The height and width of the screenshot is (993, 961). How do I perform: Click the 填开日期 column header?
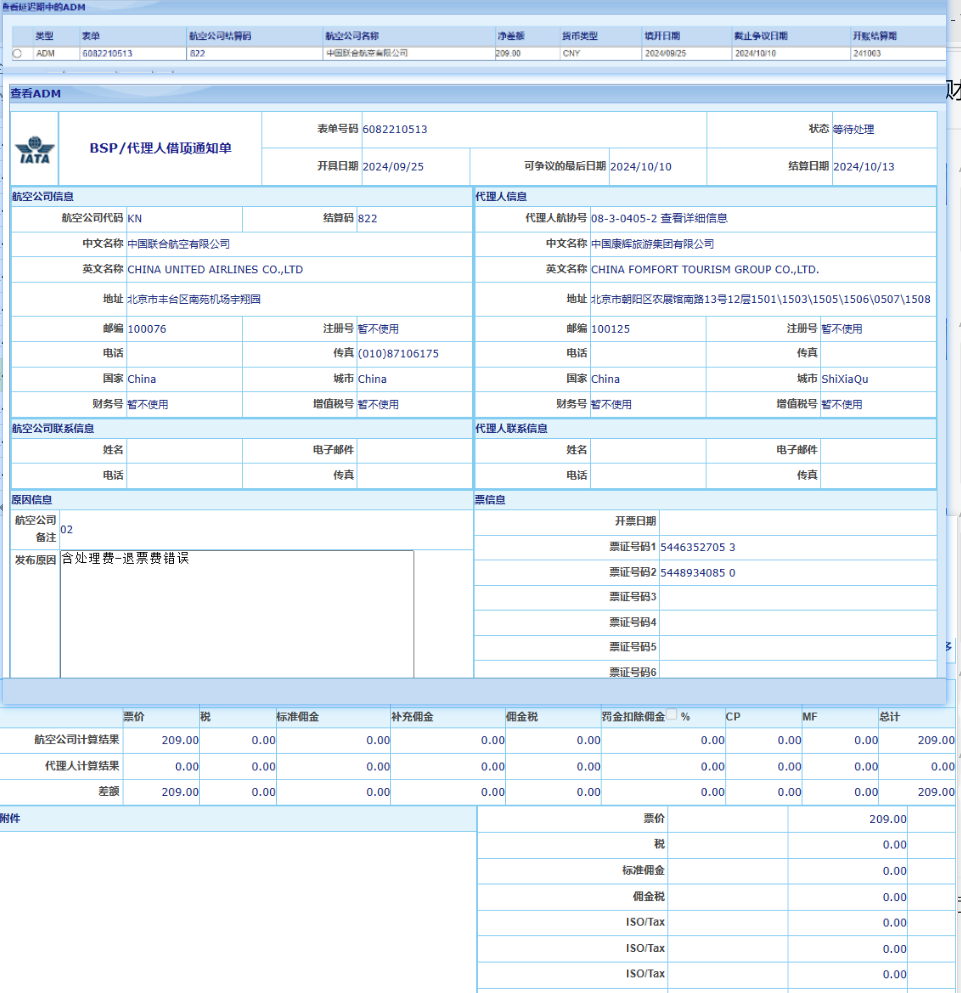[x=665, y=36]
